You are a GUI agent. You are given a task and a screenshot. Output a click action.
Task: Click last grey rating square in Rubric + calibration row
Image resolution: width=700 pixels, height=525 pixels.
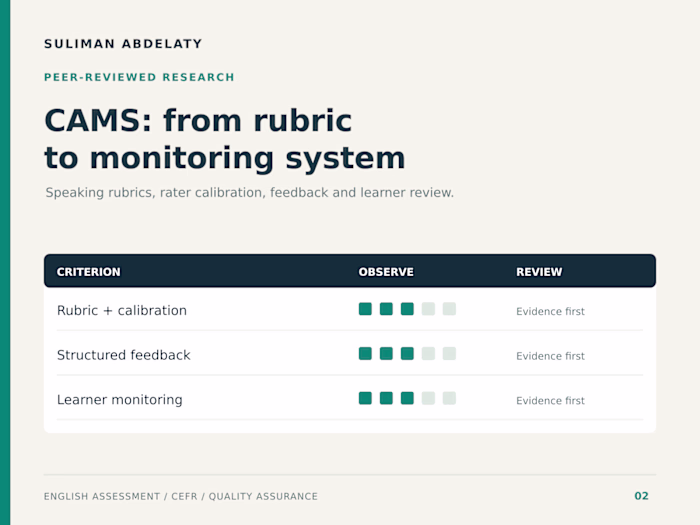pos(449,309)
